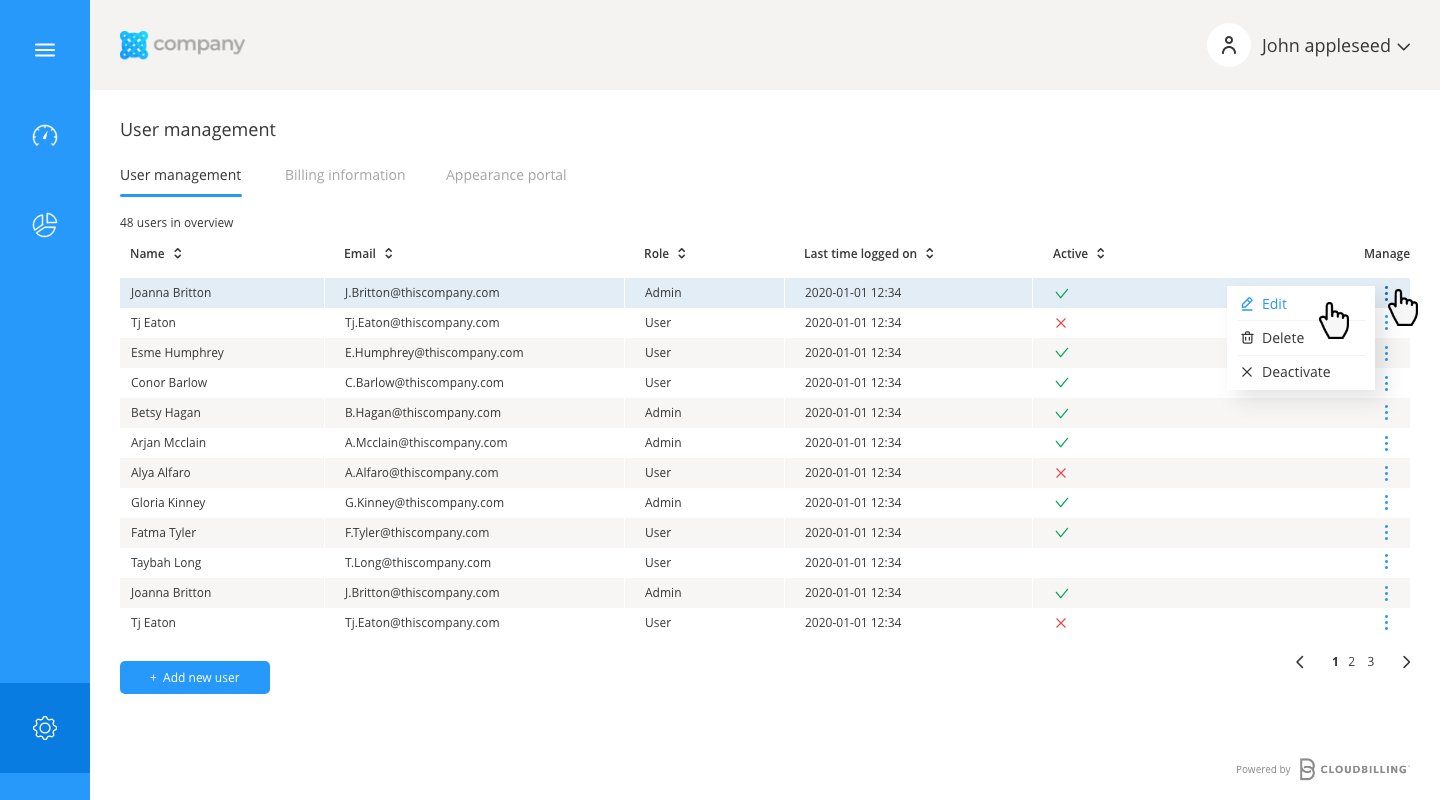
Task: Open the manage dots for Gloria Kinney
Action: point(1386,503)
